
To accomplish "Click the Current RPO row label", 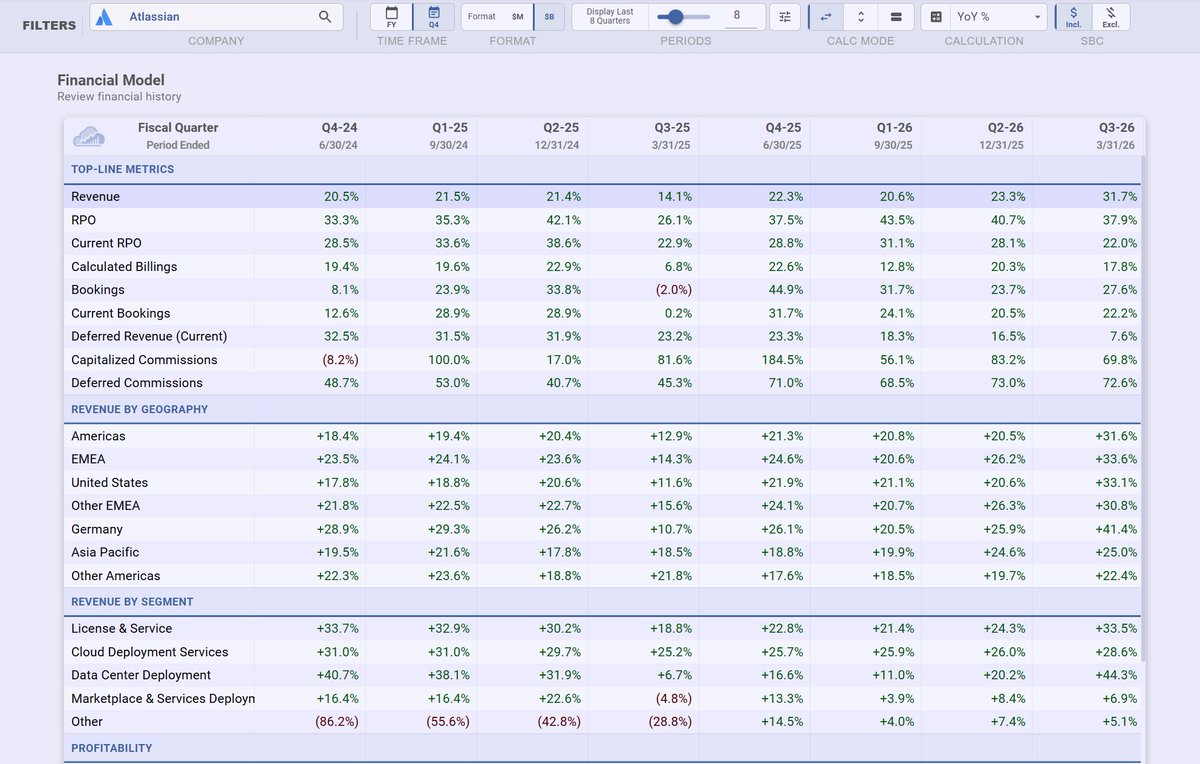I will click(x=106, y=243).
